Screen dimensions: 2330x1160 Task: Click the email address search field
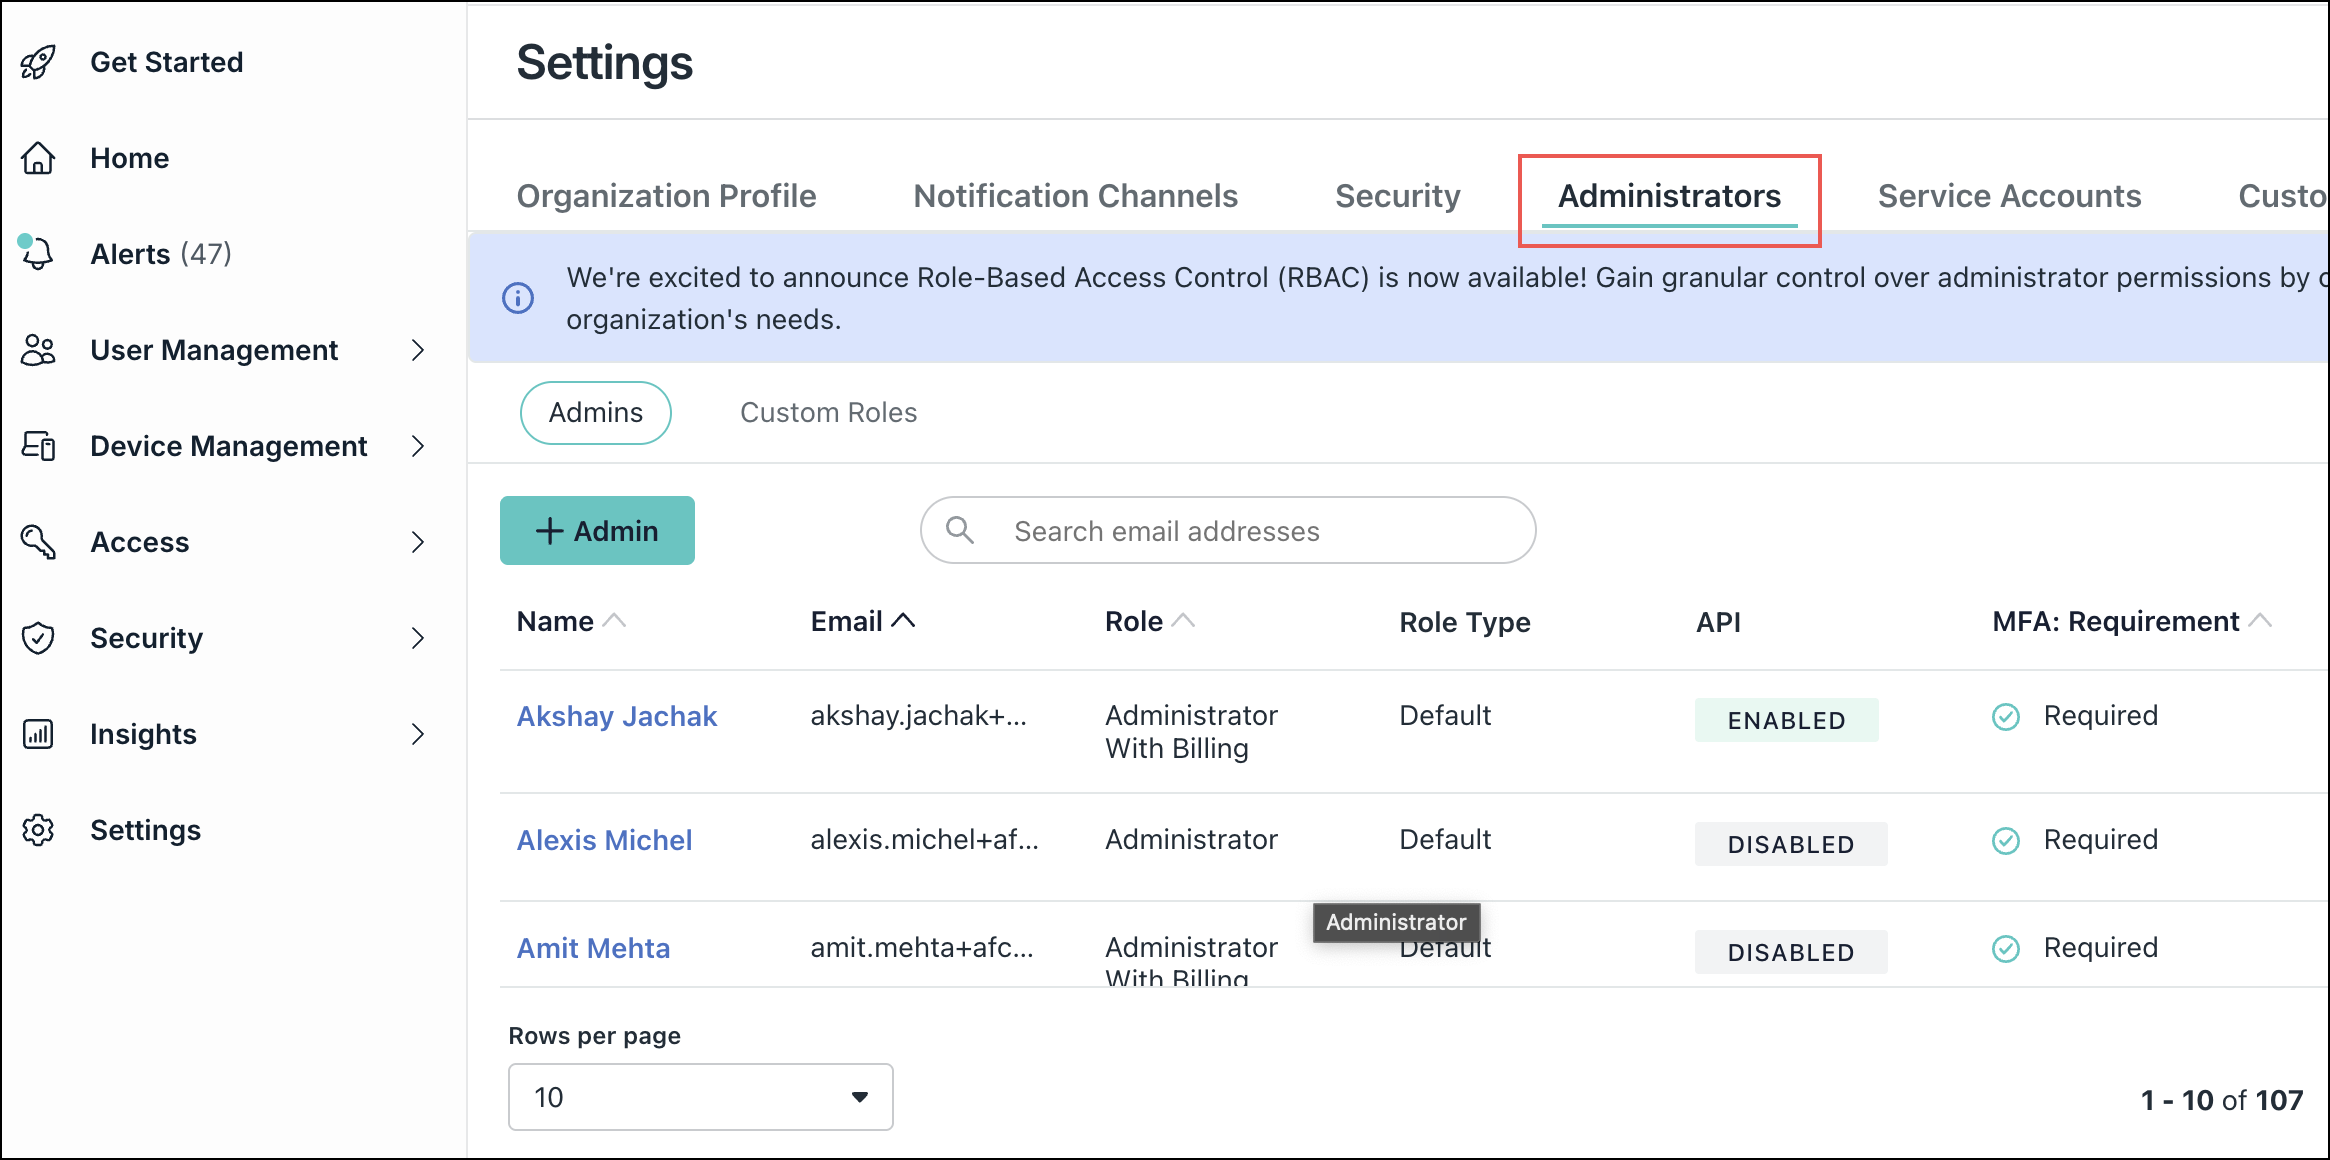(x=1227, y=530)
